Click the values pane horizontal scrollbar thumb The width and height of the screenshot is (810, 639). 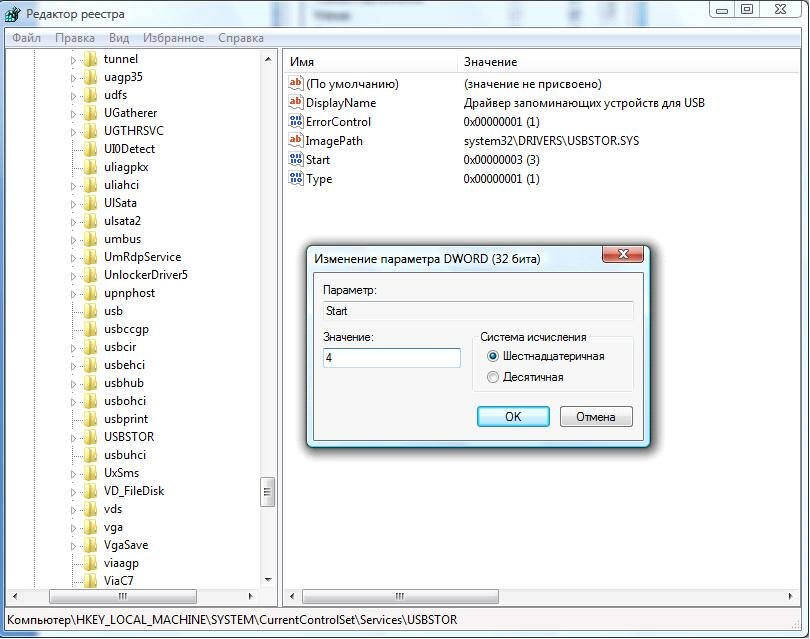(400, 596)
